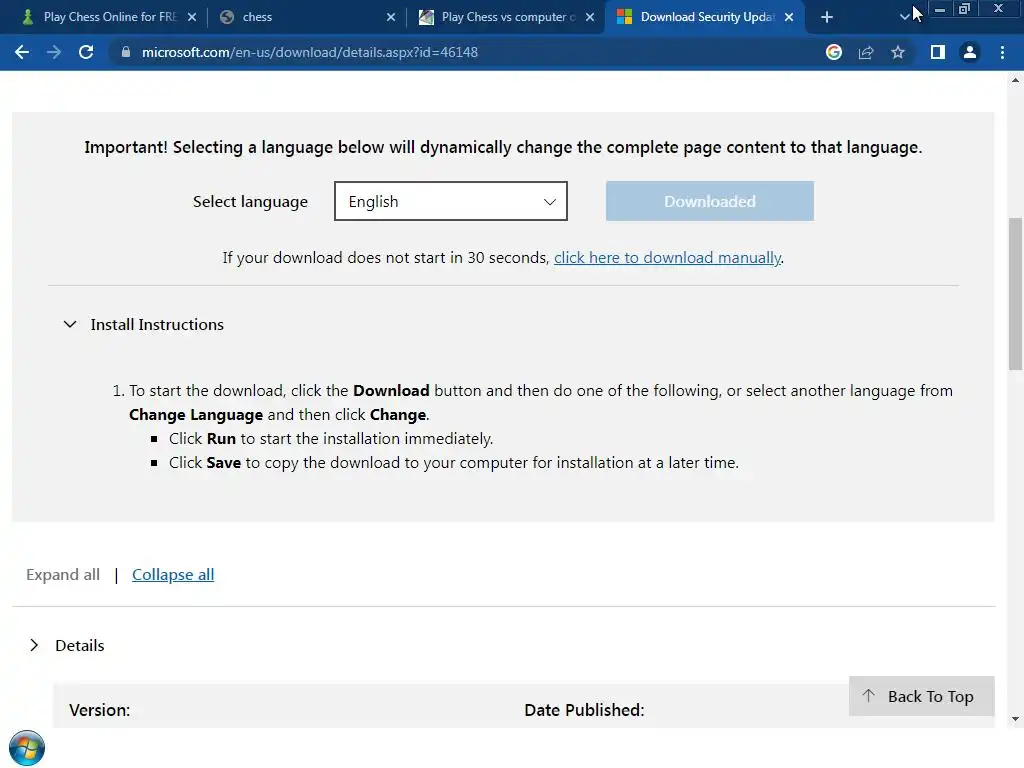Viewport: 1024px width, 768px height.
Task: Reload the current page
Action: [86, 52]
